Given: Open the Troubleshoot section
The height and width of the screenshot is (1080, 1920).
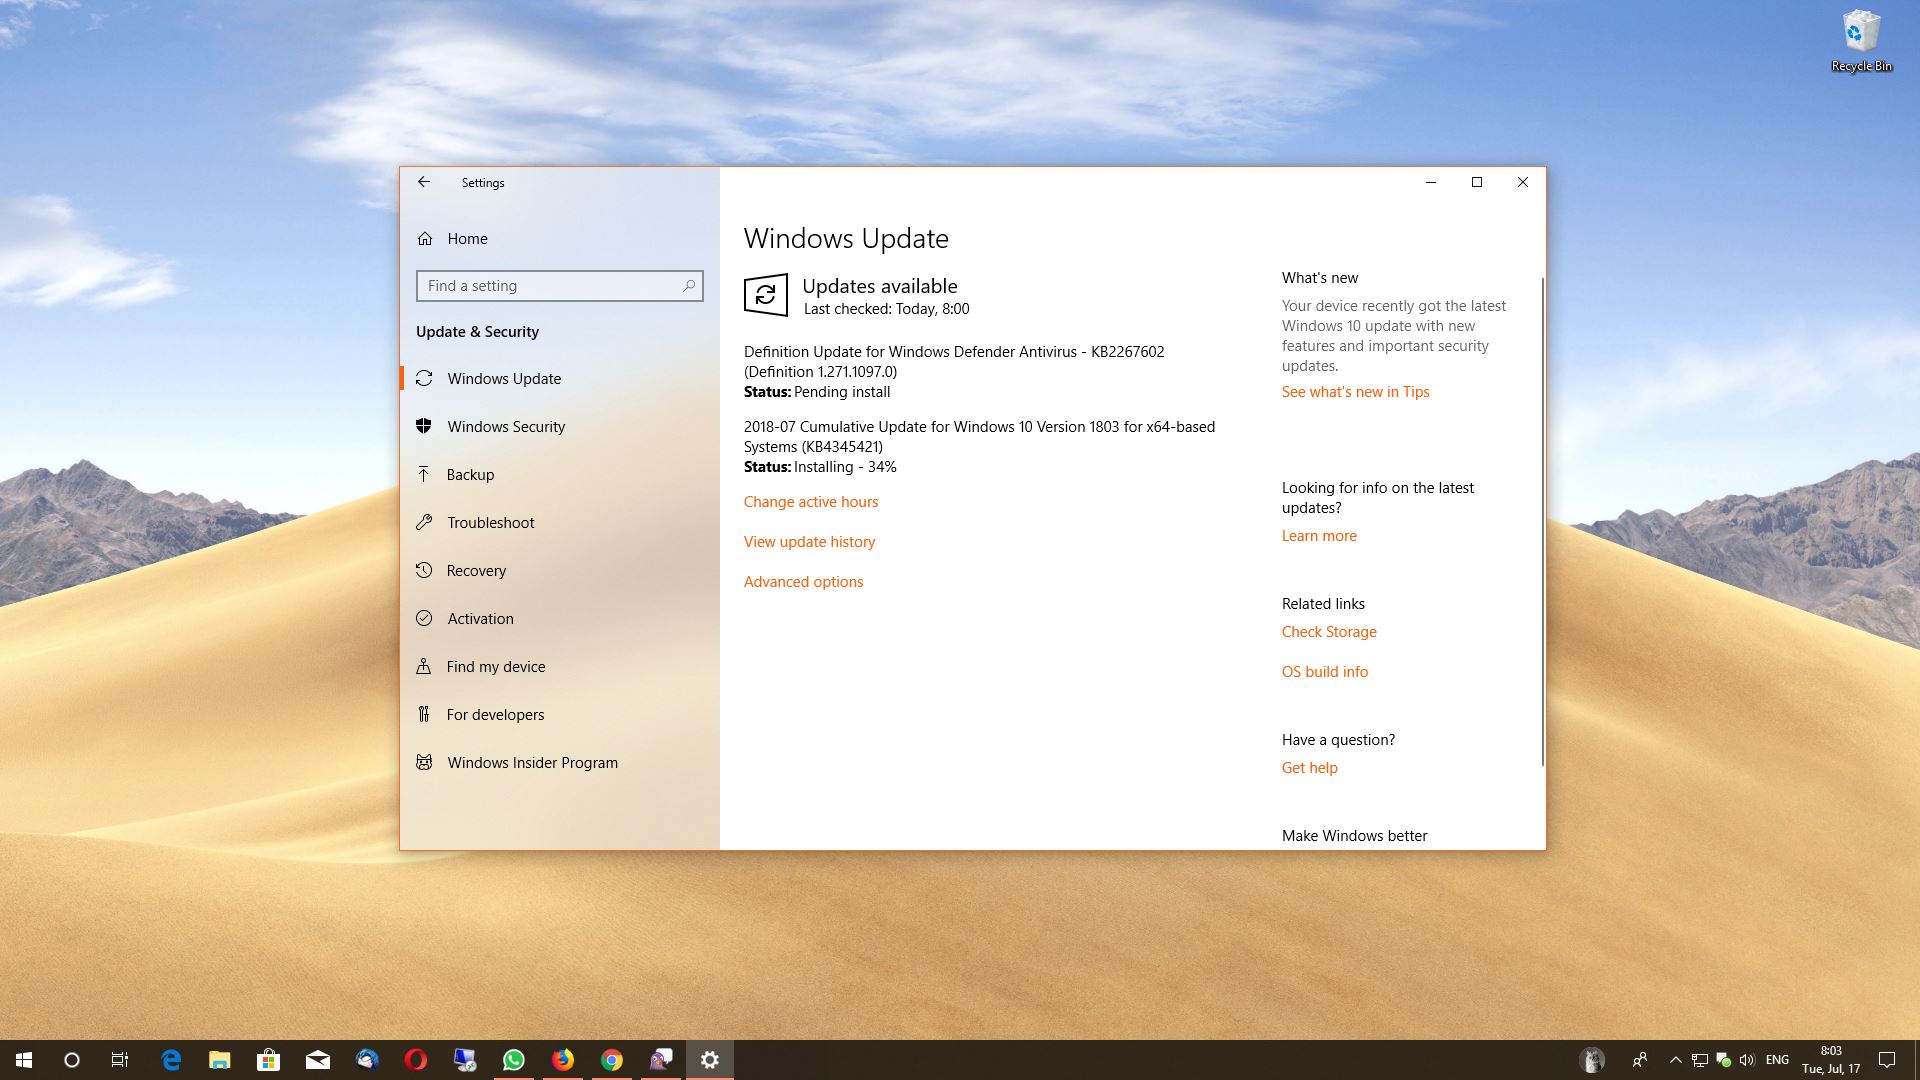Looking at the screenshot, I should (560, 522).
